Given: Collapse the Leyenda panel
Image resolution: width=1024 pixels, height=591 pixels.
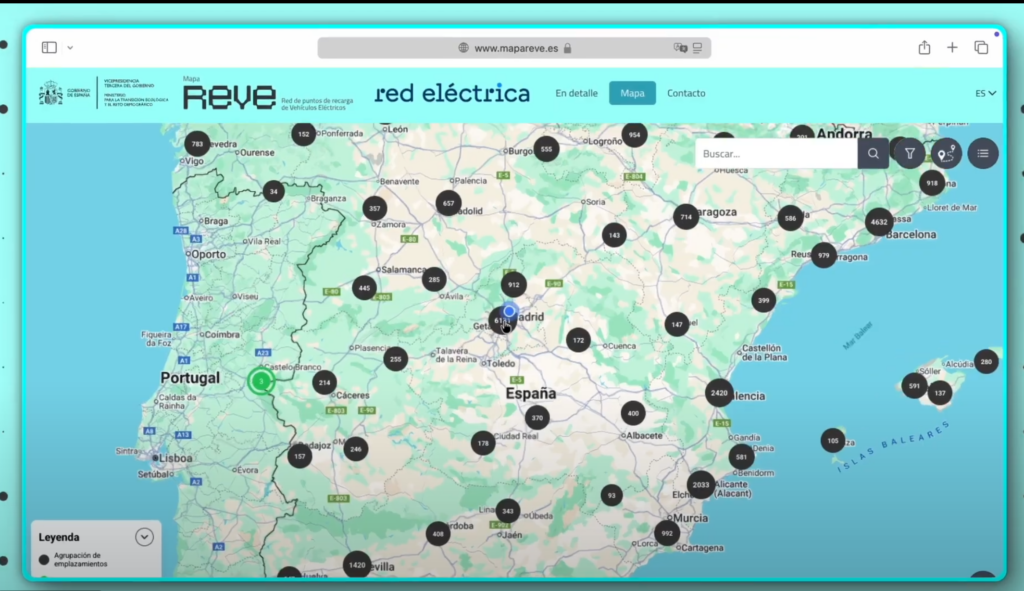Looking at the screenshot, I should click(x=144, y=537).
